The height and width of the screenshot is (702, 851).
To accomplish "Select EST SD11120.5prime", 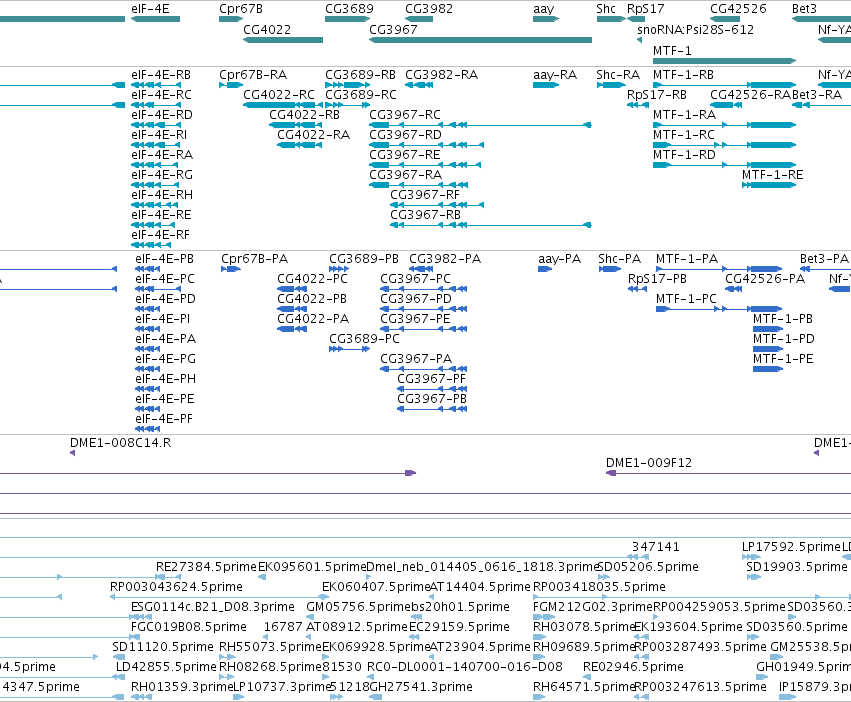I will [x=163, y=647].
